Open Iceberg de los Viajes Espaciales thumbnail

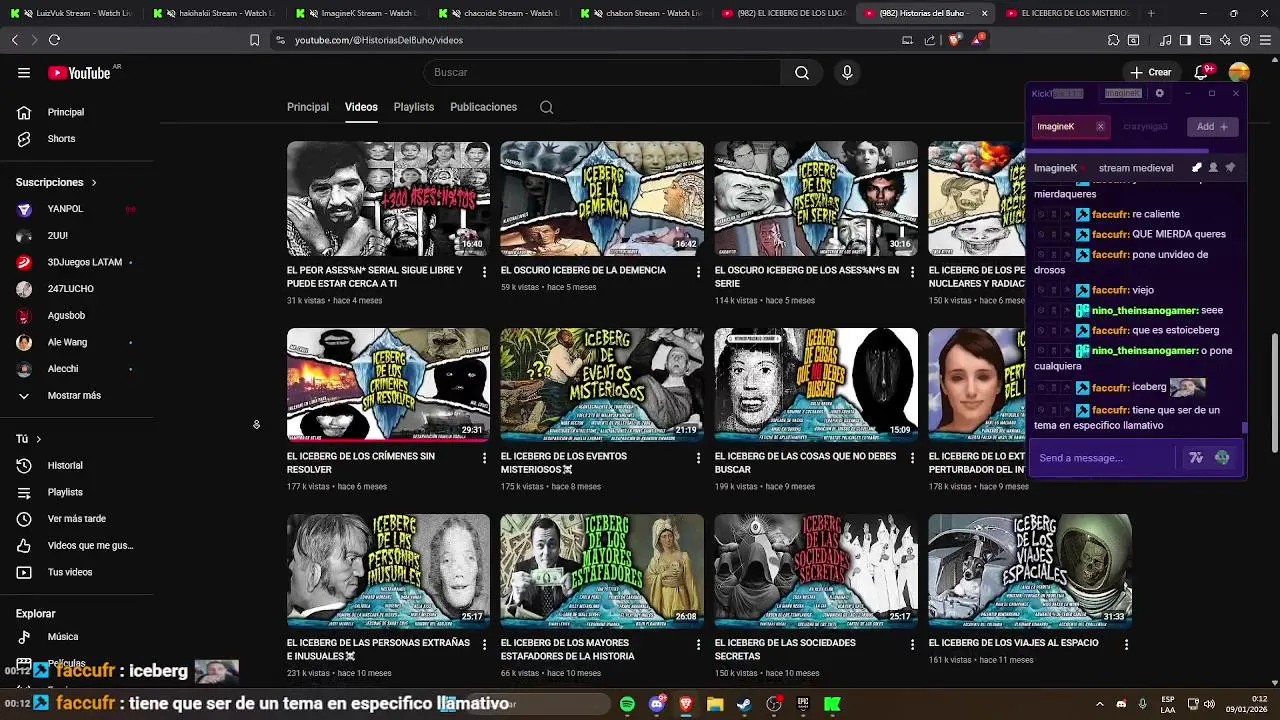(1029, 571)
